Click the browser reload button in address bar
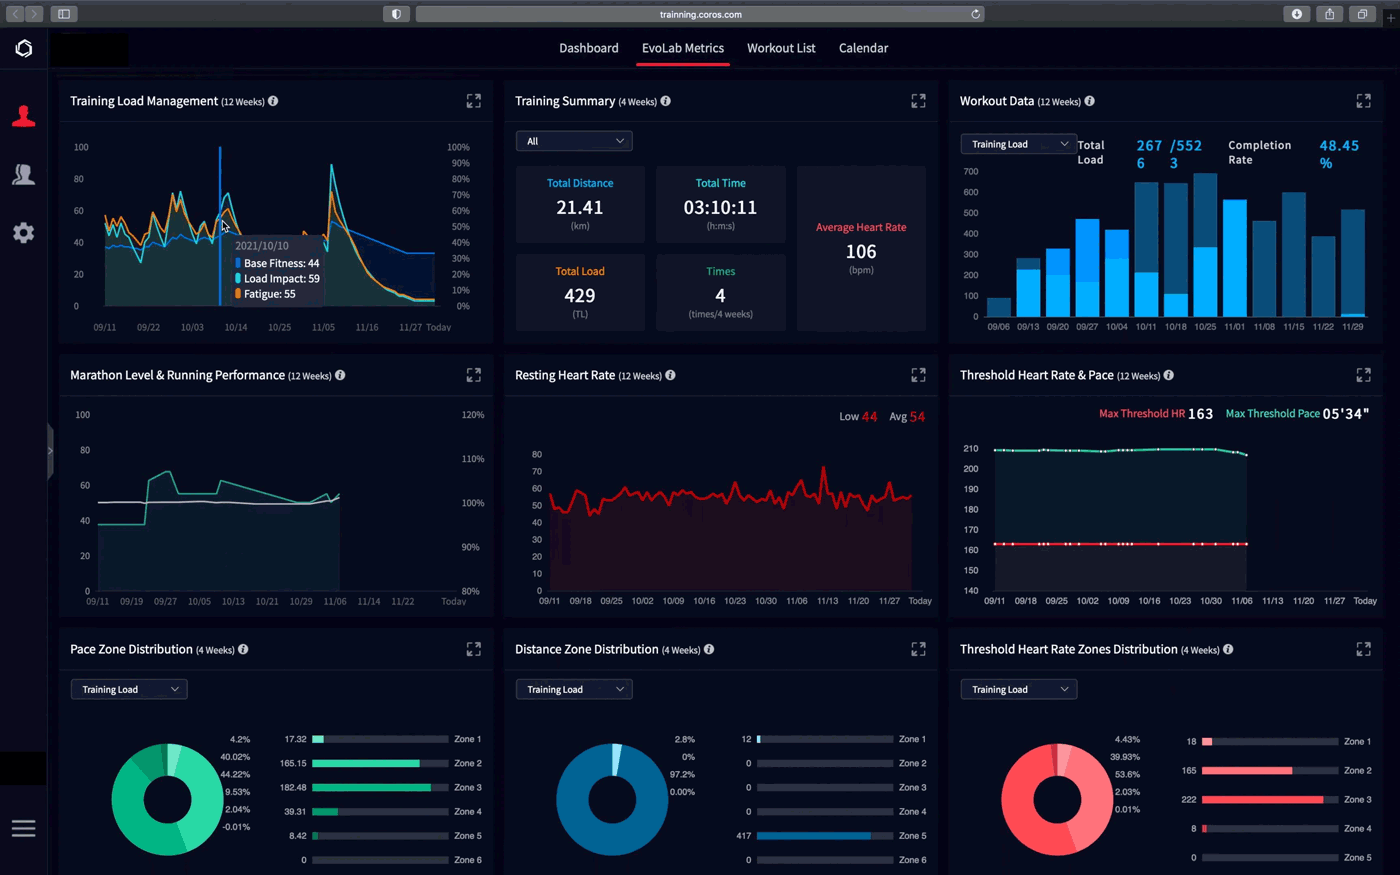 coord(975,14)
